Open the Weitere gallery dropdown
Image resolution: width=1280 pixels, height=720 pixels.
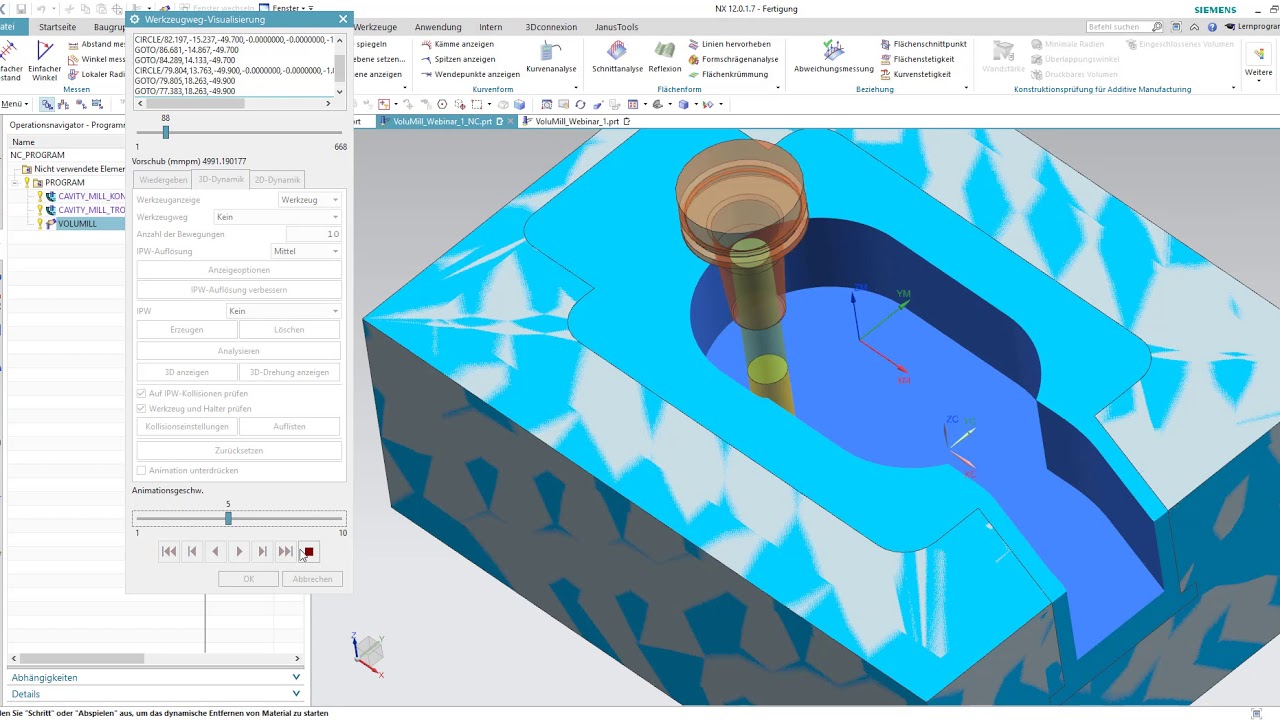[x=1257, y=60]
